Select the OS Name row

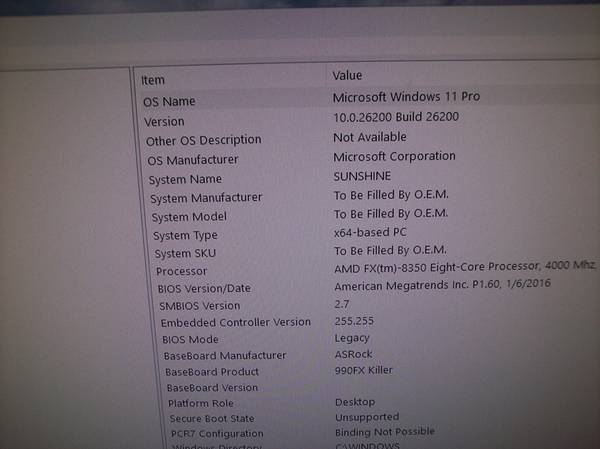(170, 102)
